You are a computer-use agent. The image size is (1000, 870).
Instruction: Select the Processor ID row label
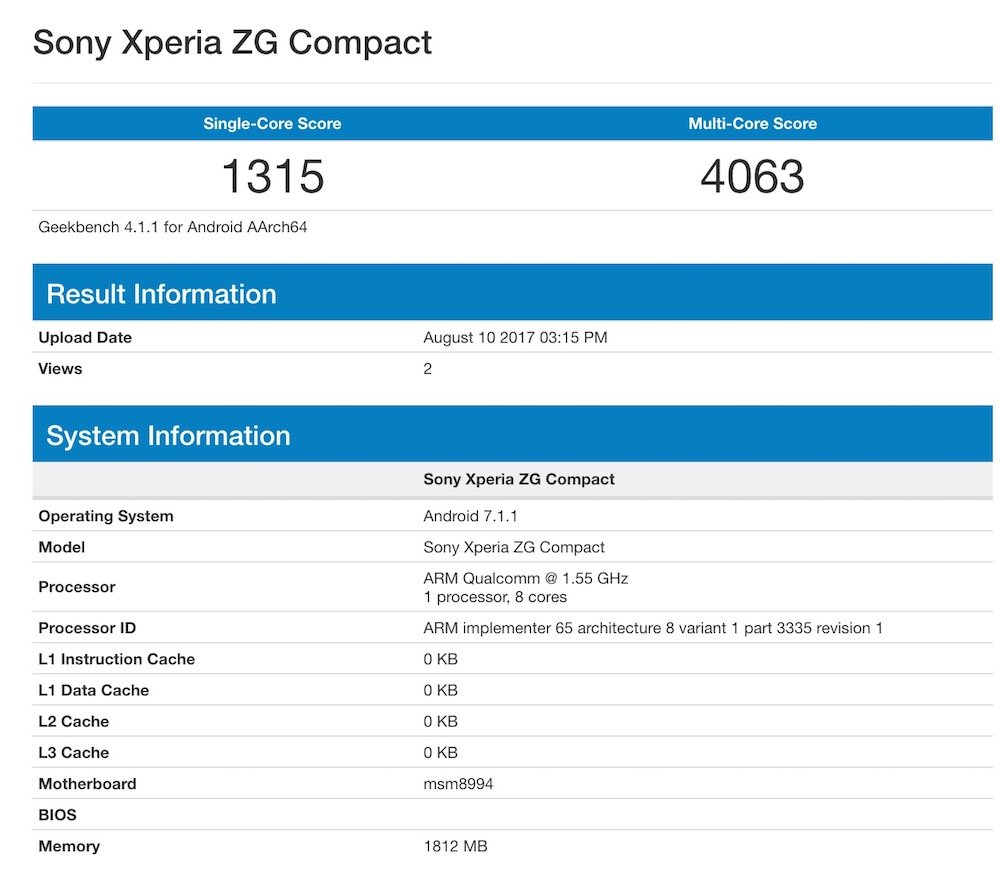[x=87, y=628]
